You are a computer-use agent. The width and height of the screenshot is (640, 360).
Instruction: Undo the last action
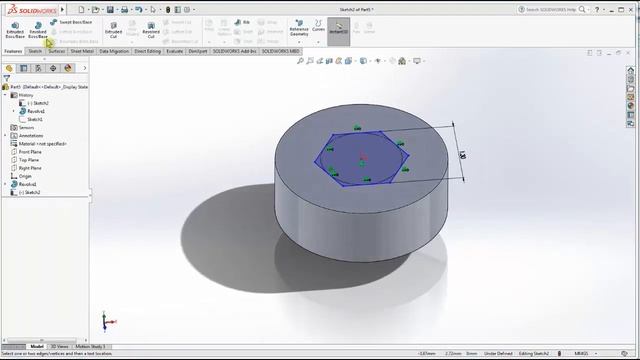pos(139,9)
